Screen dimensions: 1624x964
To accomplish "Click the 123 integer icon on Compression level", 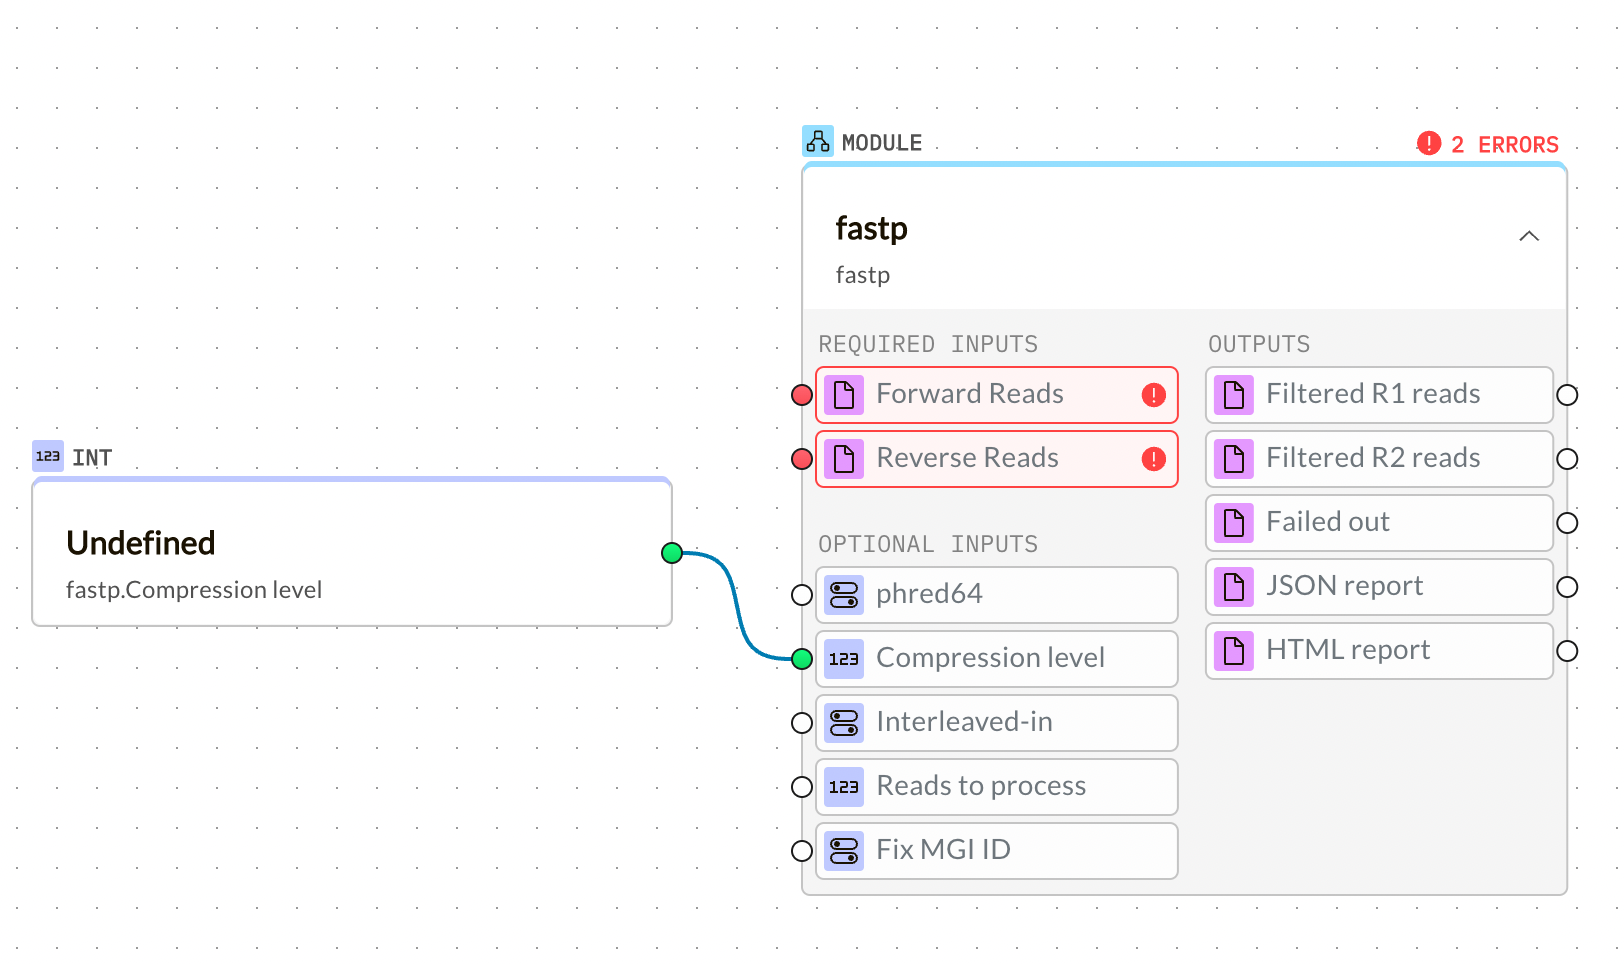I will click(843, 658).
